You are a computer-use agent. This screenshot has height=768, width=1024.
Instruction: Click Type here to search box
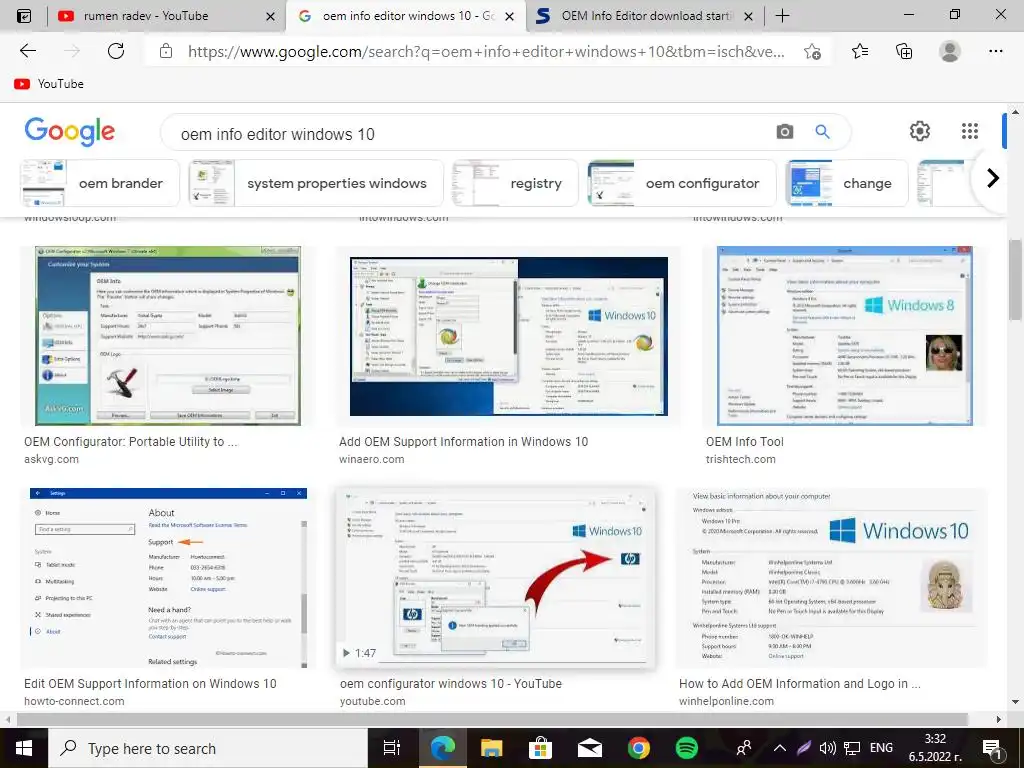click(207, 748)
